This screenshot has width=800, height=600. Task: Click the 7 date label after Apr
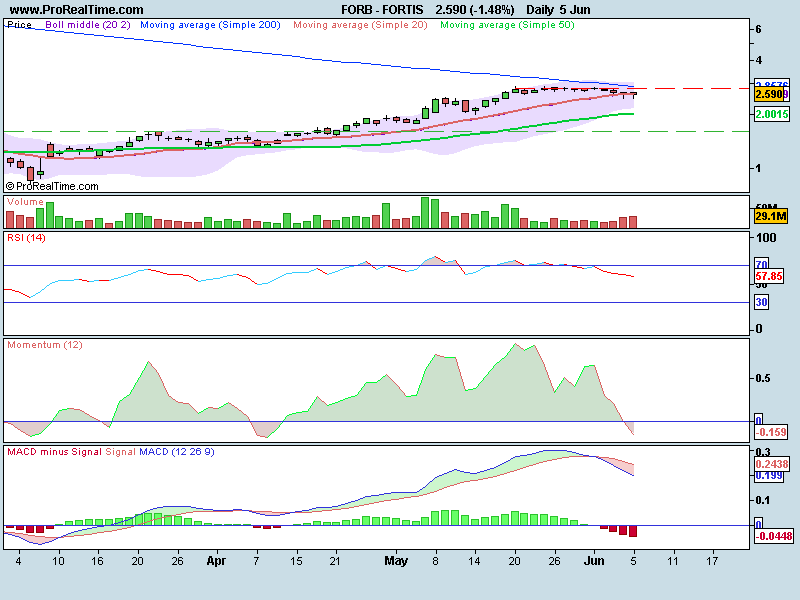(x=256, y=561)
